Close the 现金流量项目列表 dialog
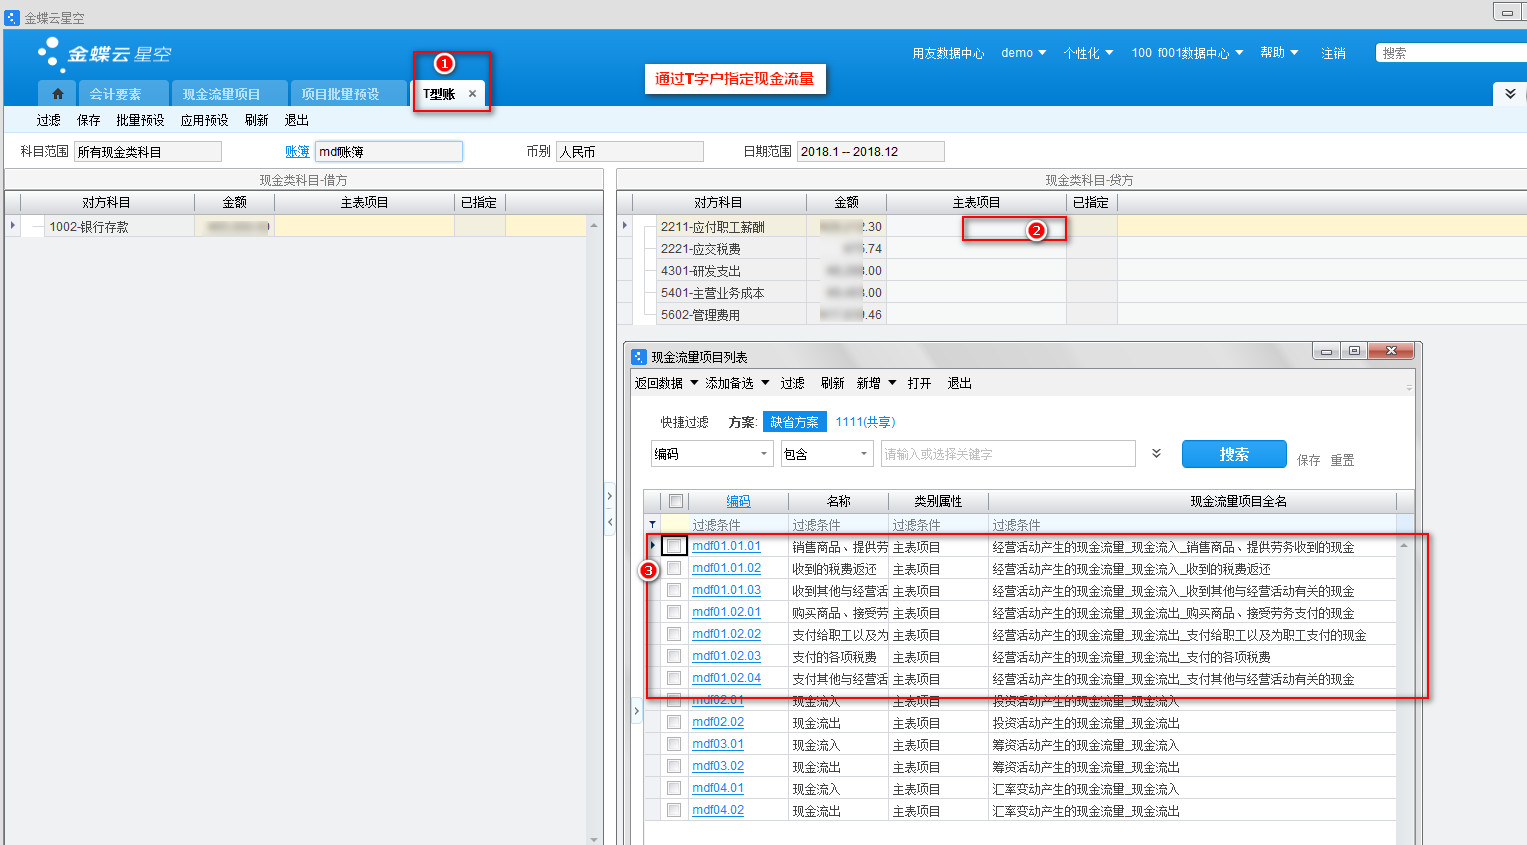The height and width of the screenshot is (845, 1527). [x=1390, y=351]
